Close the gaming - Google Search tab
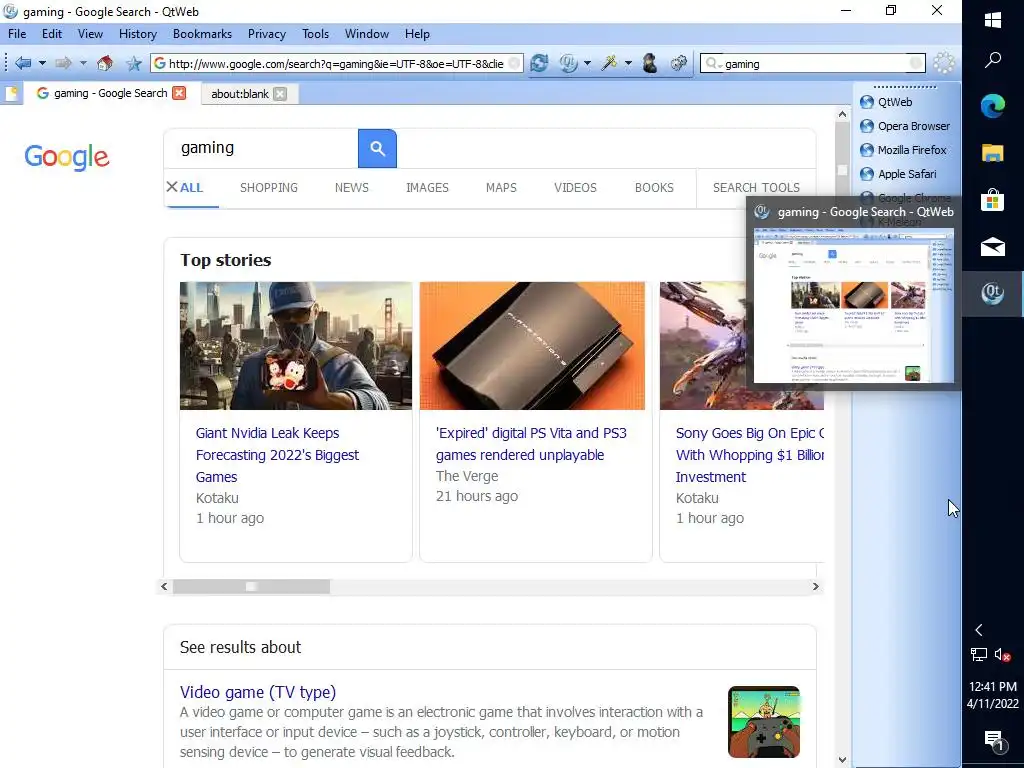Viewport: 1024px width, 768px height. coord(179,93)
